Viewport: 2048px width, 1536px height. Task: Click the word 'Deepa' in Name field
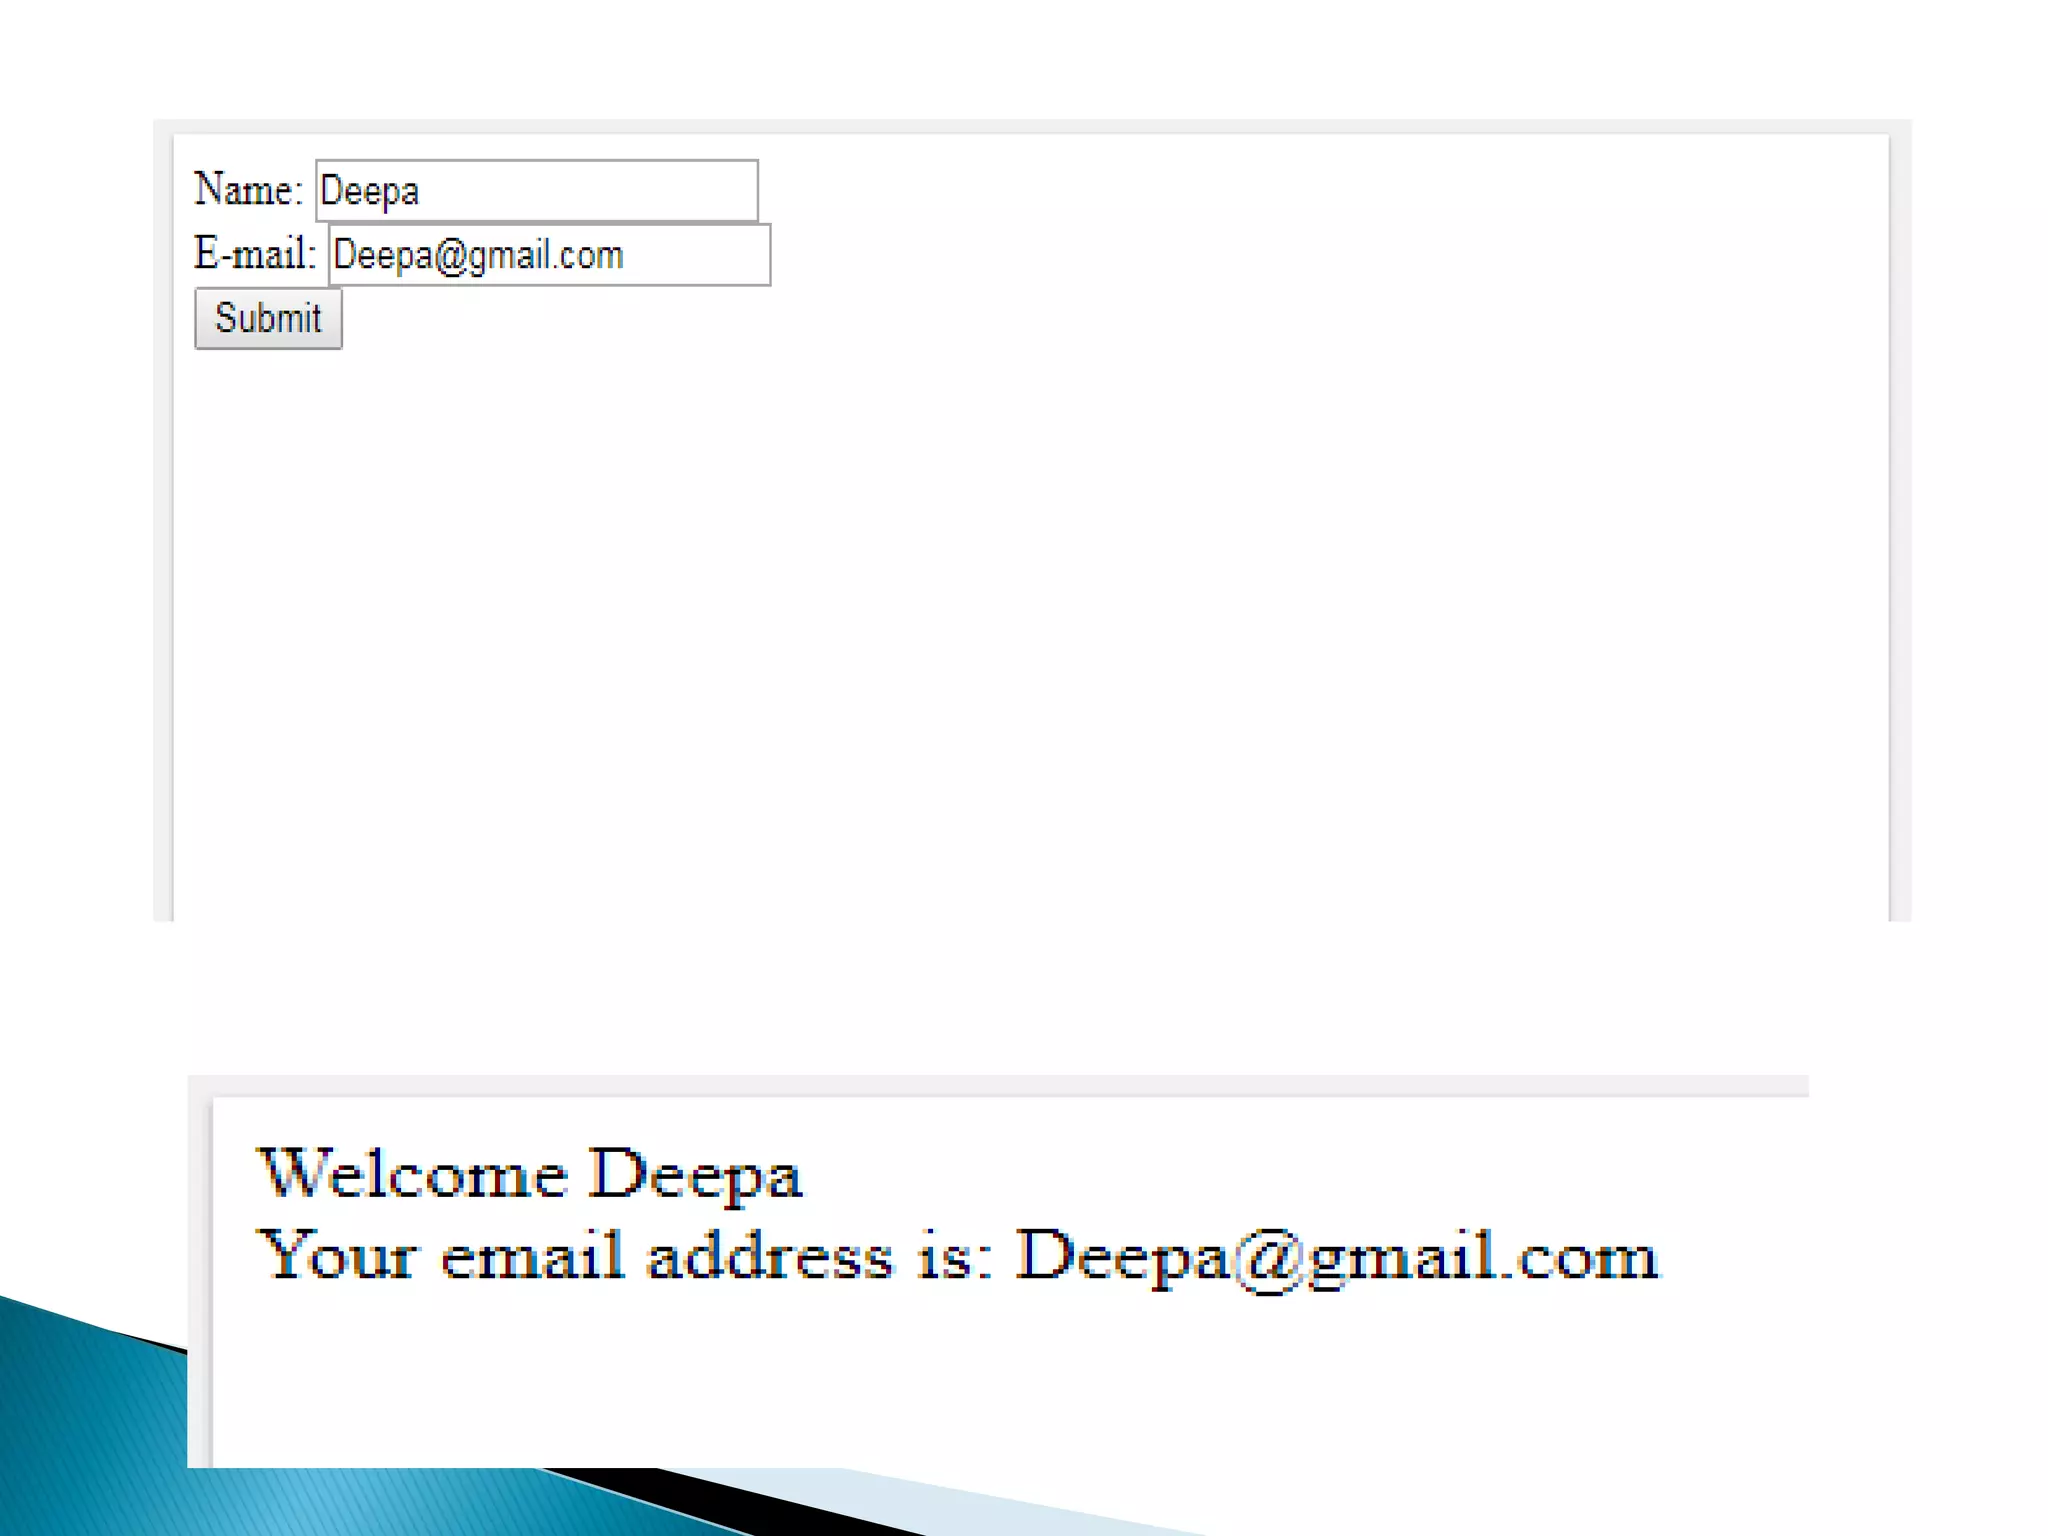369,191
